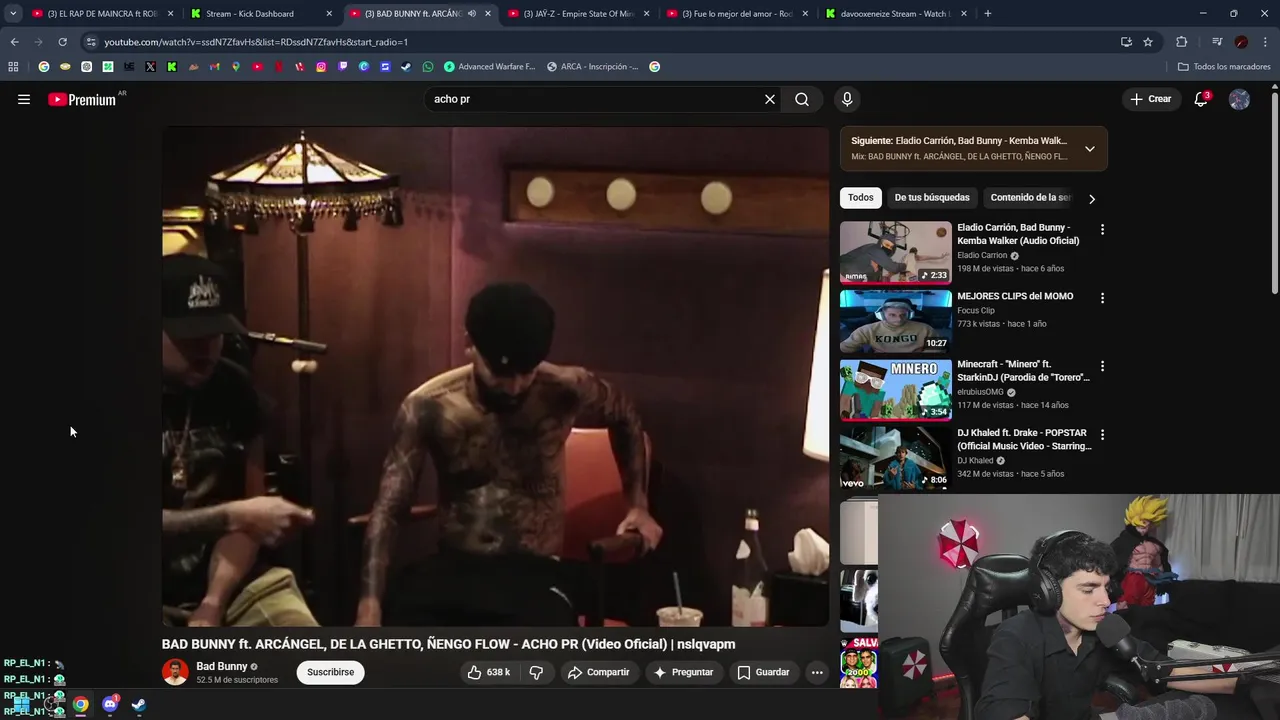Open the Steam bookmark in the bookmarks bar
Viewport: 1280px width, 720px height.
tap(406, 67)
